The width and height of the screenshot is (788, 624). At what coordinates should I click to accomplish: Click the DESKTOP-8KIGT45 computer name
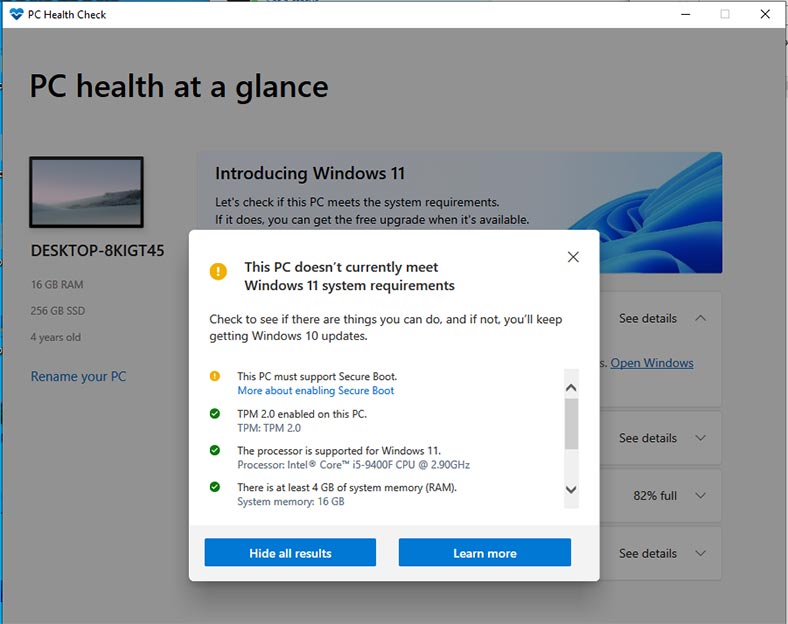97,250
